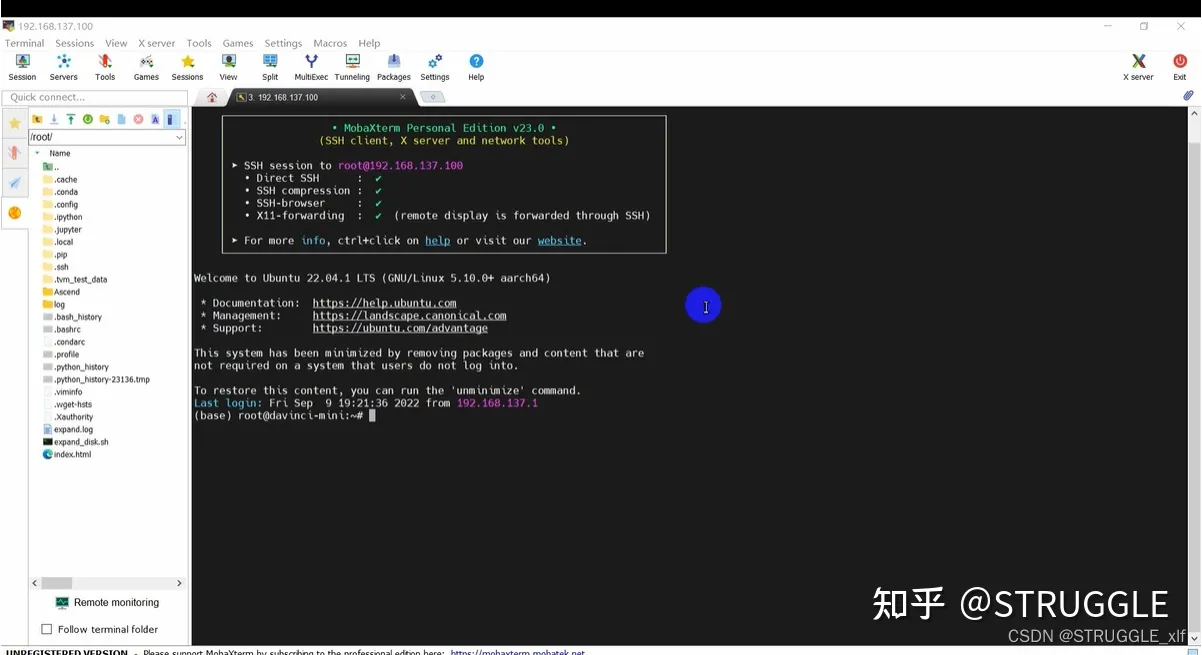Screen dimensions: 1202x655
Task: Click the 'A' icon in SFTP toolbar
Action: point(155,119)
